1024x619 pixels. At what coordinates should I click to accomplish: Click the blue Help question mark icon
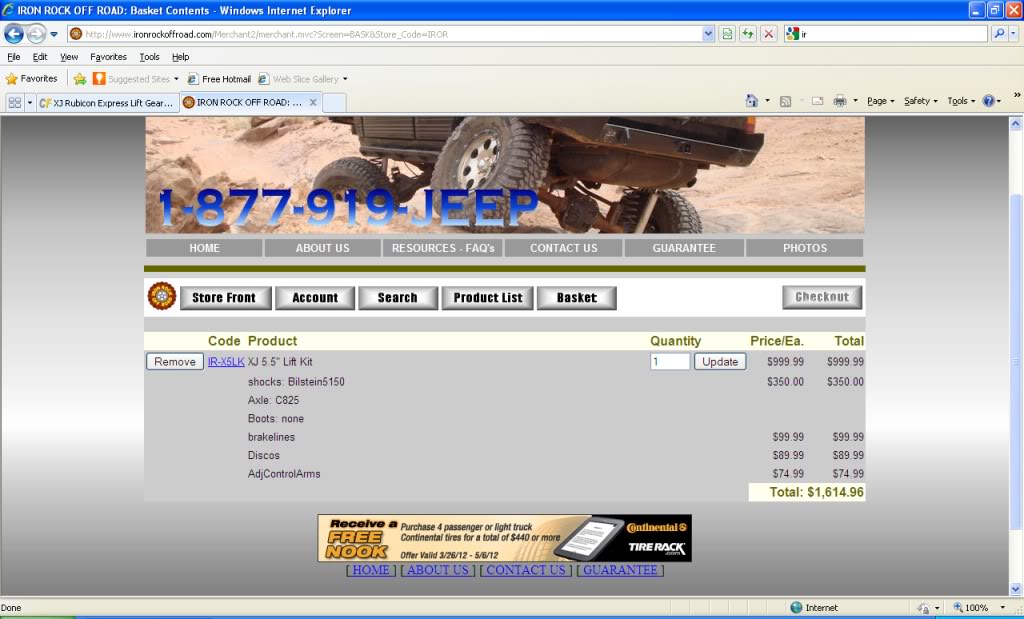[x=988, y=101]
